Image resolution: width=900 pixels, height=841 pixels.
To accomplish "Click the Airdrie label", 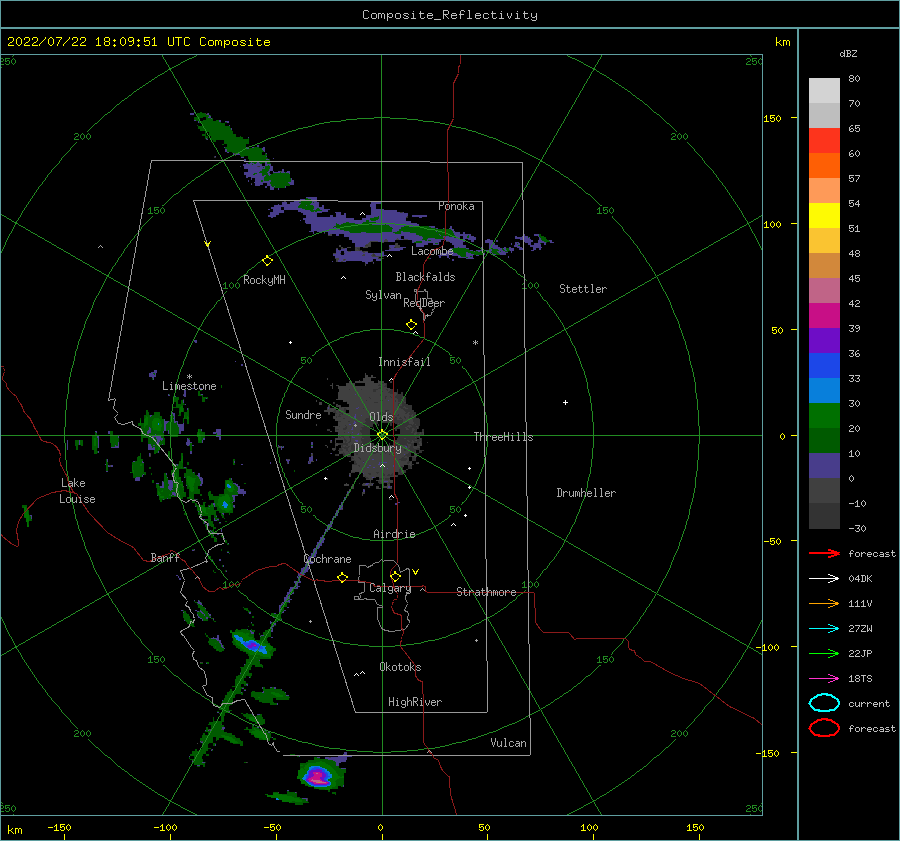I will point(394,534).
